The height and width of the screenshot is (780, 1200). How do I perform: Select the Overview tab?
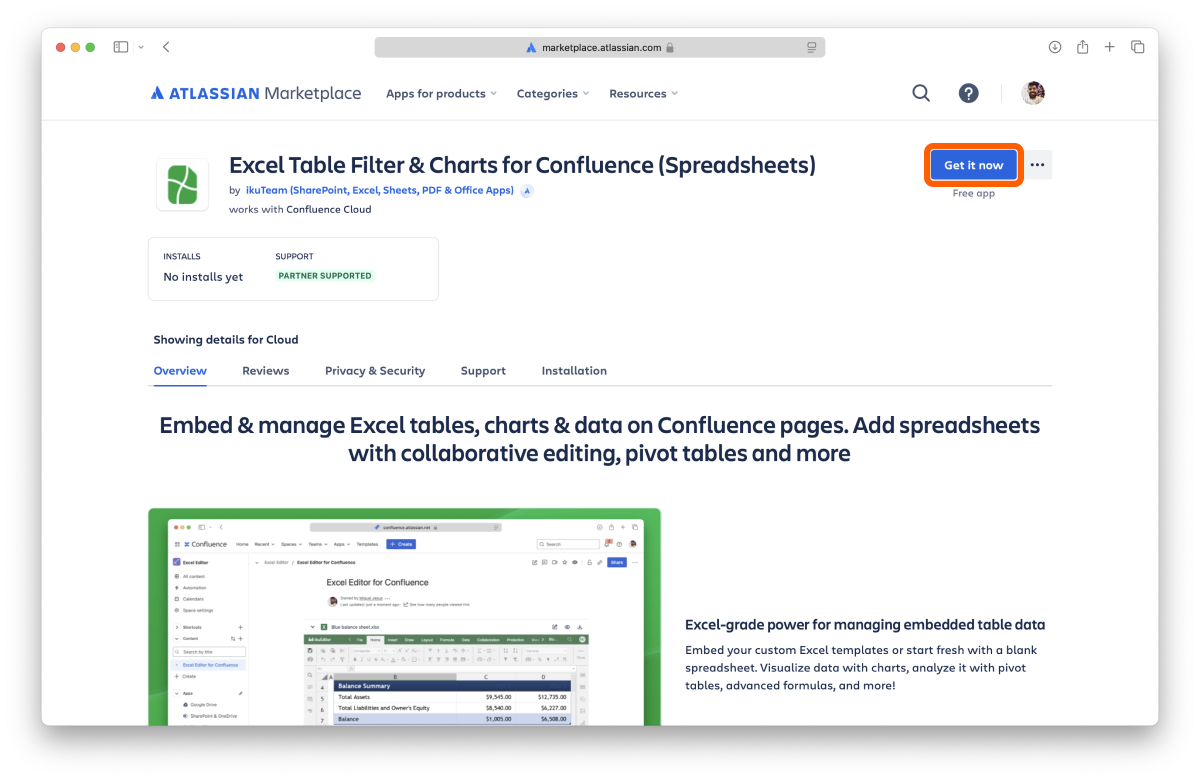180,371
